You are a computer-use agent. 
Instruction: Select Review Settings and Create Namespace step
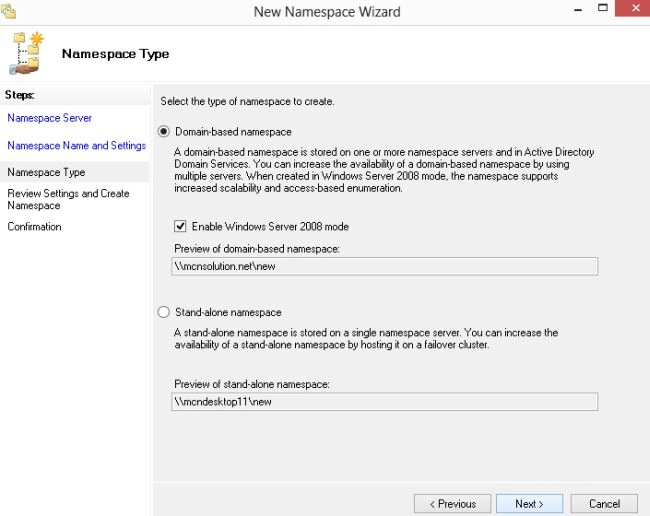coord(68,199)
